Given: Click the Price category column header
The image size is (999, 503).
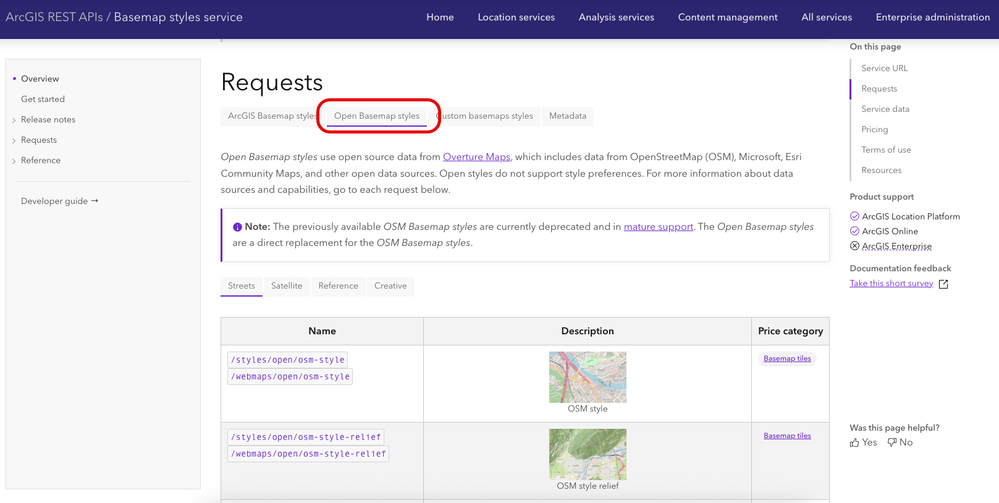Looking at the screenshot, I should pyautogui.click(x=790, y=332).
